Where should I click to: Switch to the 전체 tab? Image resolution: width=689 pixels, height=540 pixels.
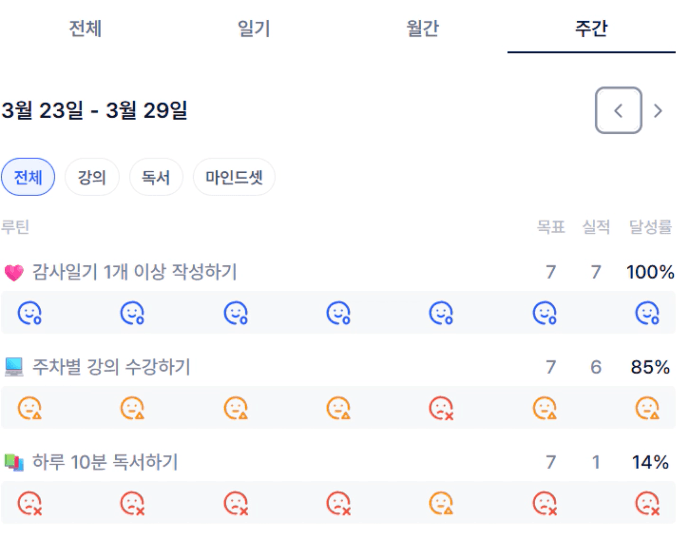(85, 28)
